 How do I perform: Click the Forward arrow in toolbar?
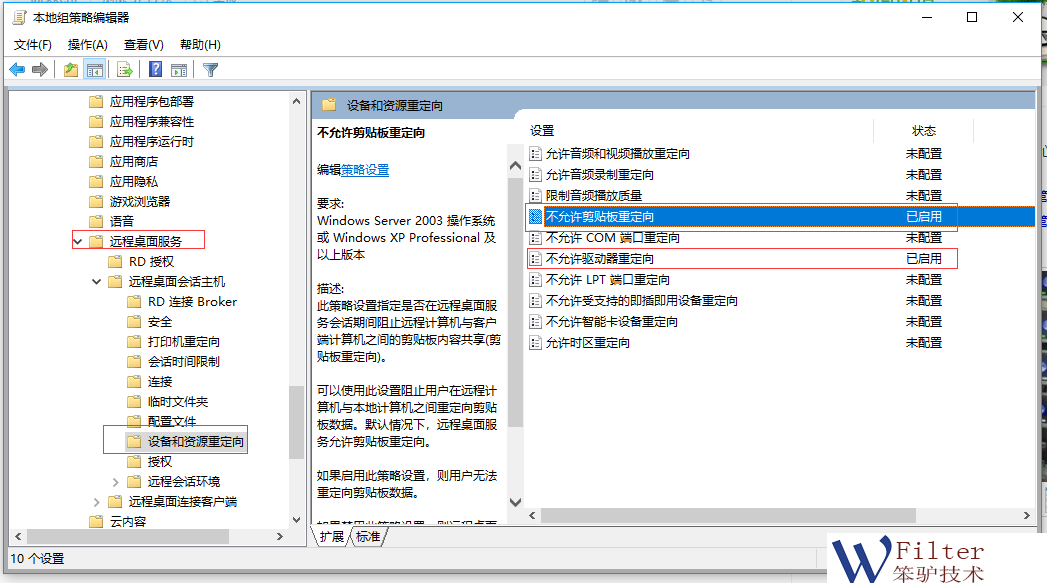point(40,70)
